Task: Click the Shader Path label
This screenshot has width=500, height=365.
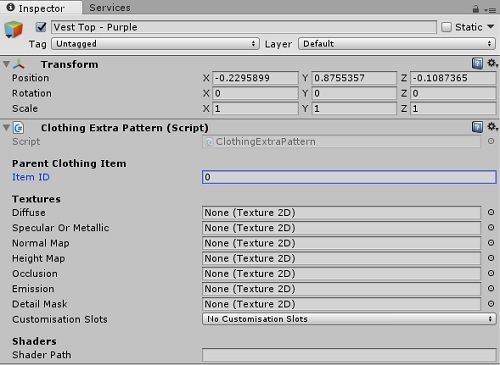Action: pyautogui.click(x=42, y=355)
